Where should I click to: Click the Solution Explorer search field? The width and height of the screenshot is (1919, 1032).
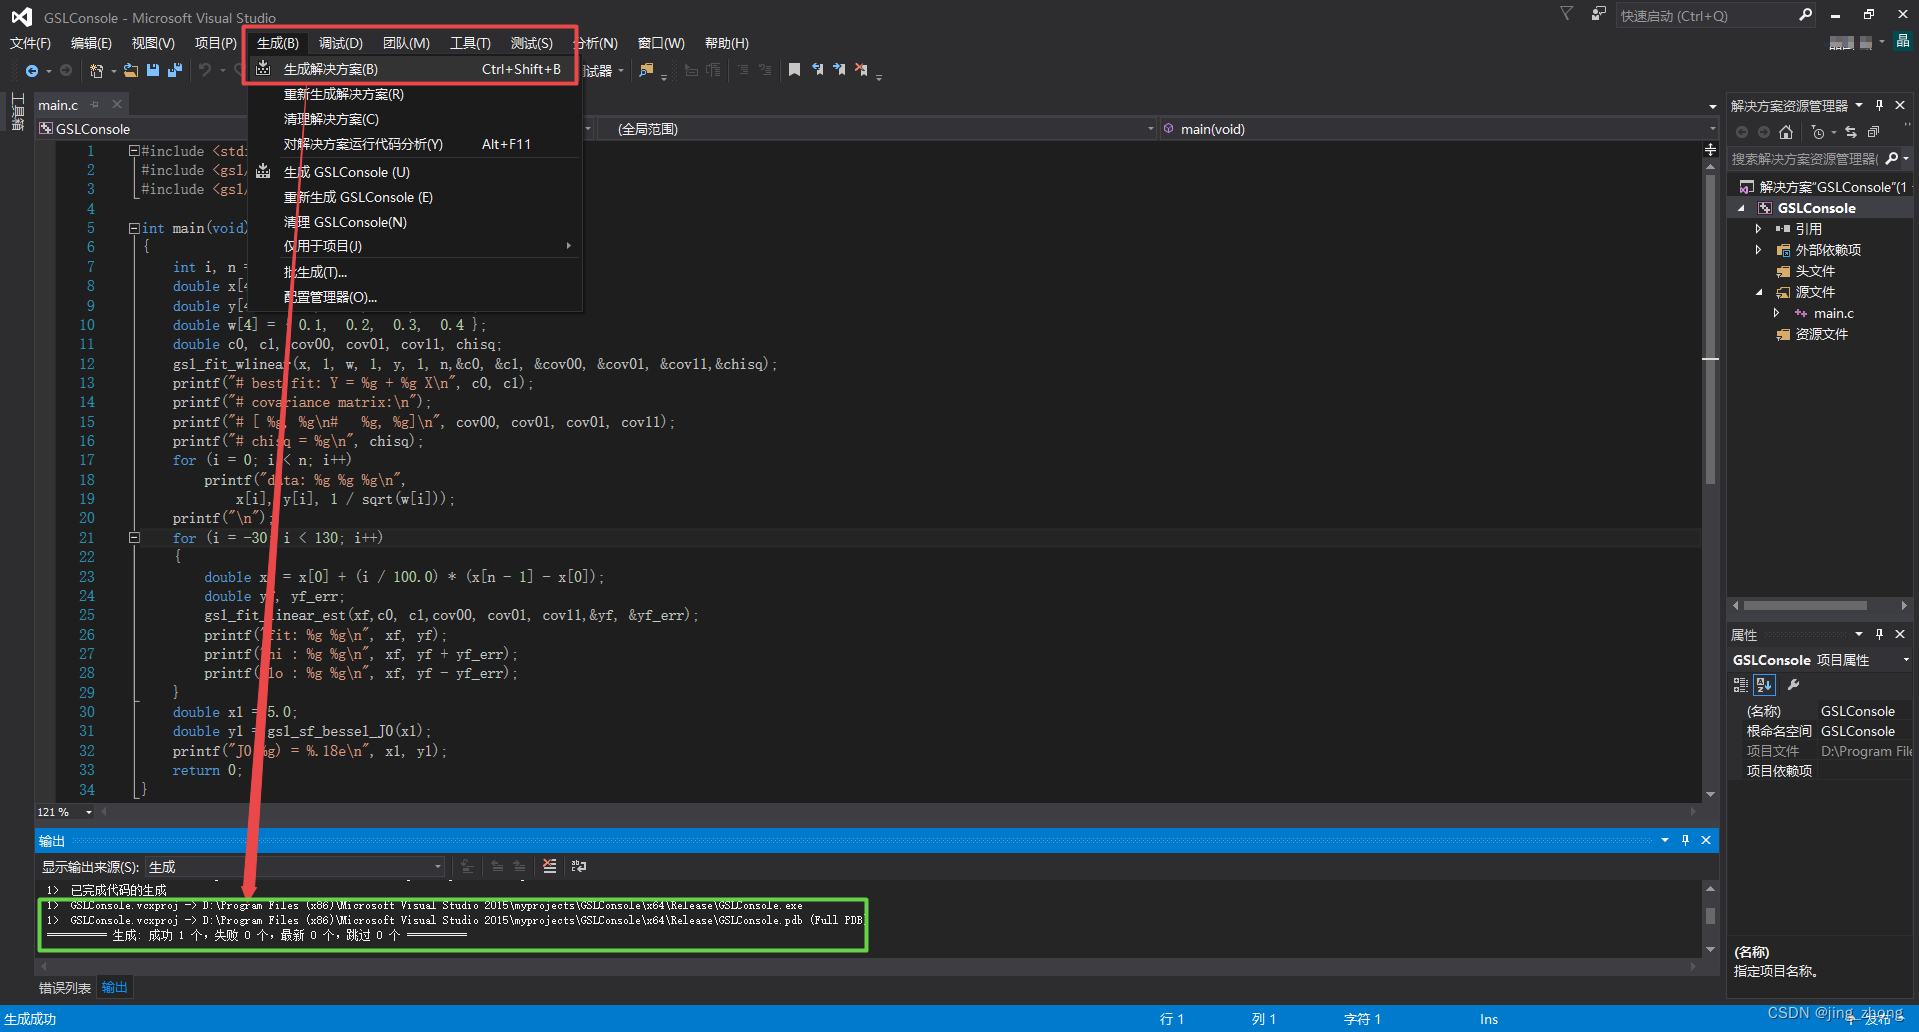click(x=1805, y=159)
